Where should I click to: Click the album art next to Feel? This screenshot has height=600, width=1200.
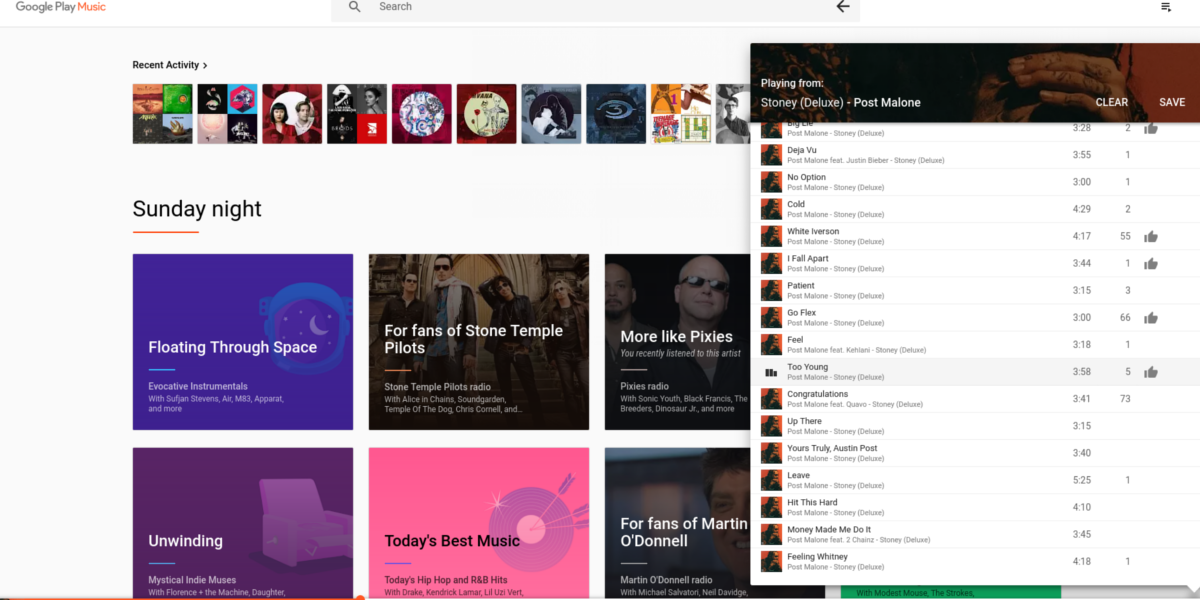pos(771,344)
